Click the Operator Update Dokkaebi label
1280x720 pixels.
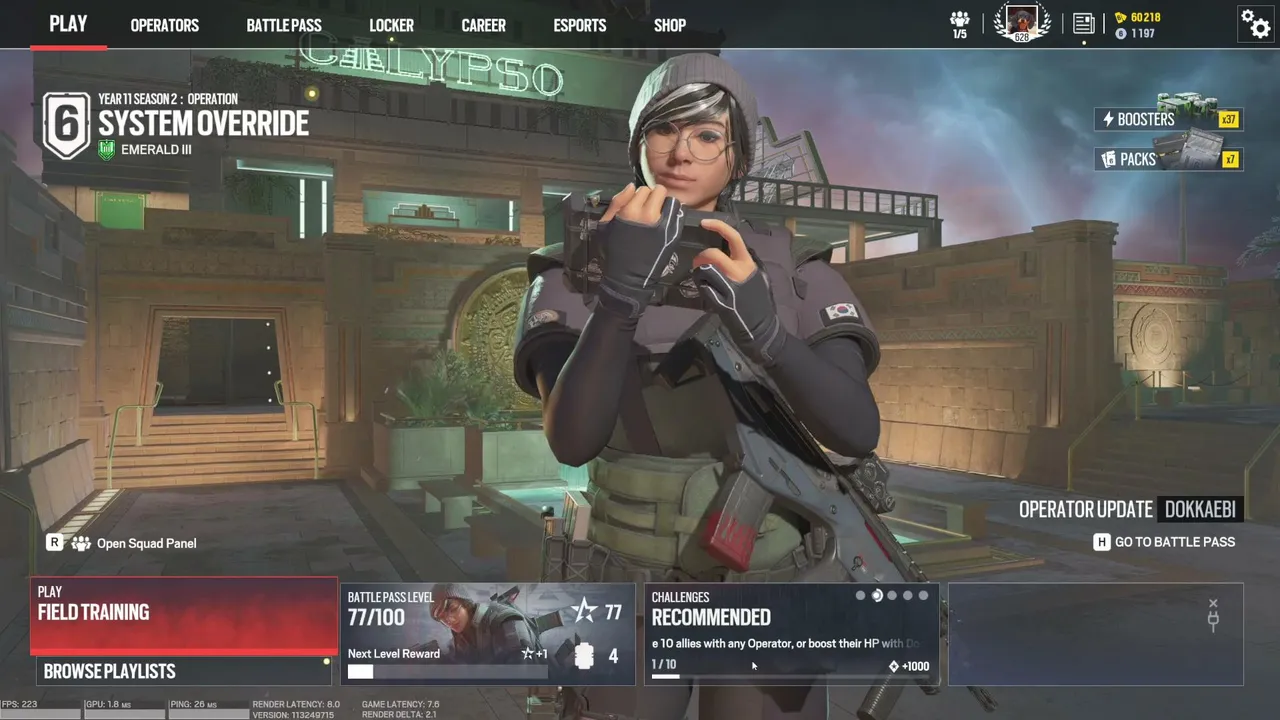coord(1130,509)
